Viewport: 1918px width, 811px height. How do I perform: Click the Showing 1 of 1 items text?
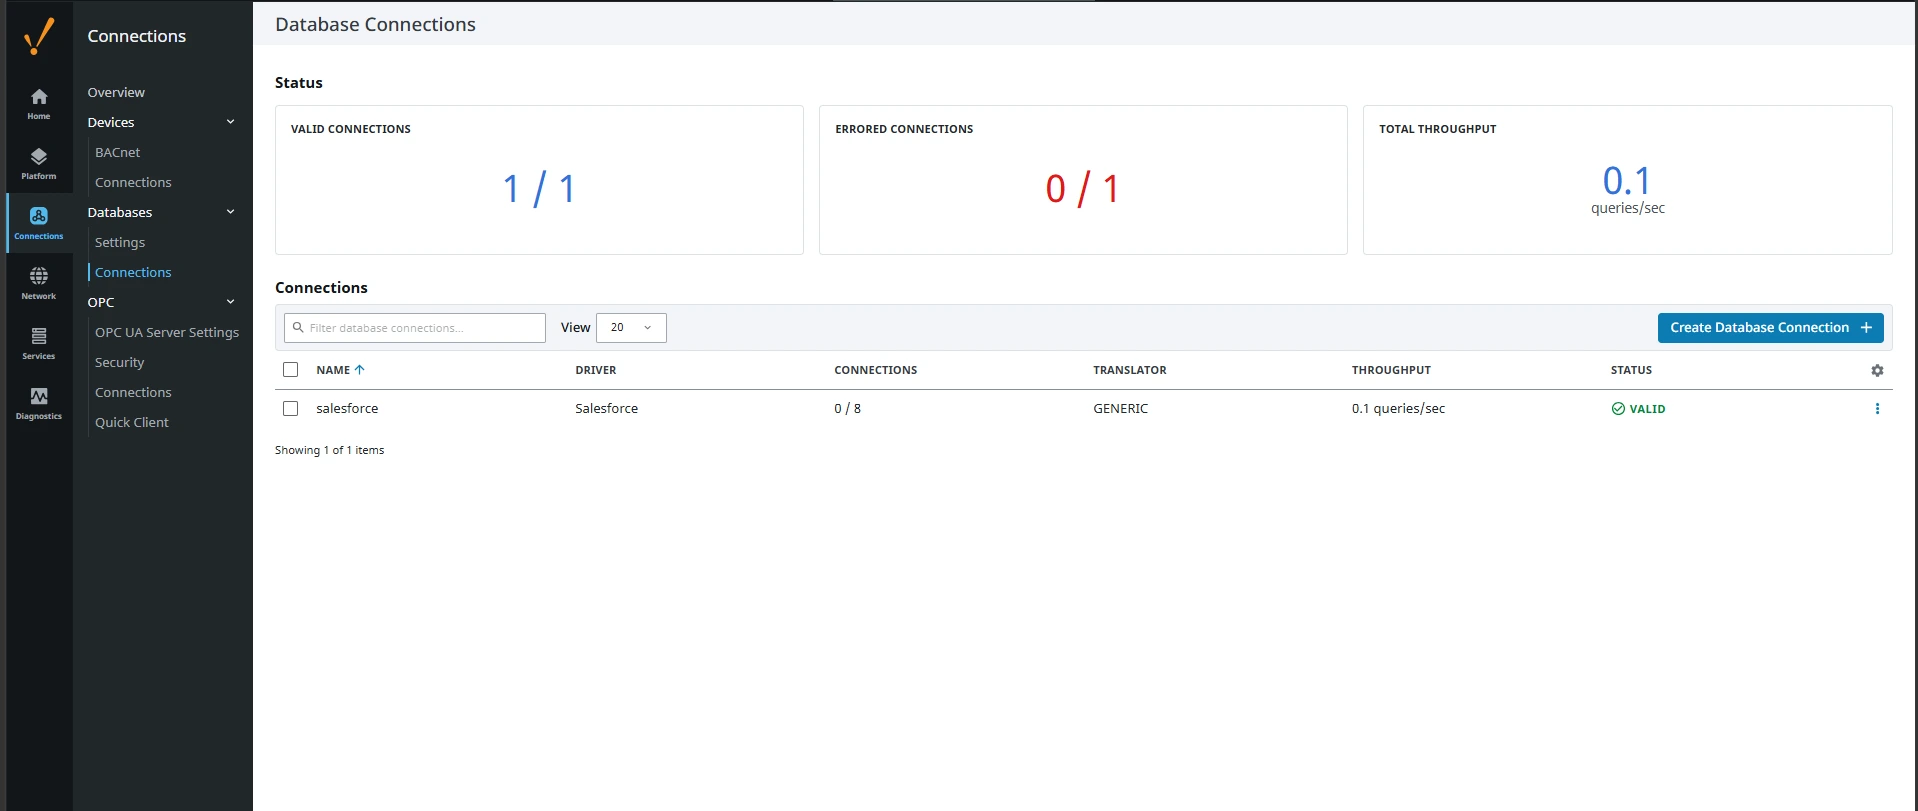329,450
